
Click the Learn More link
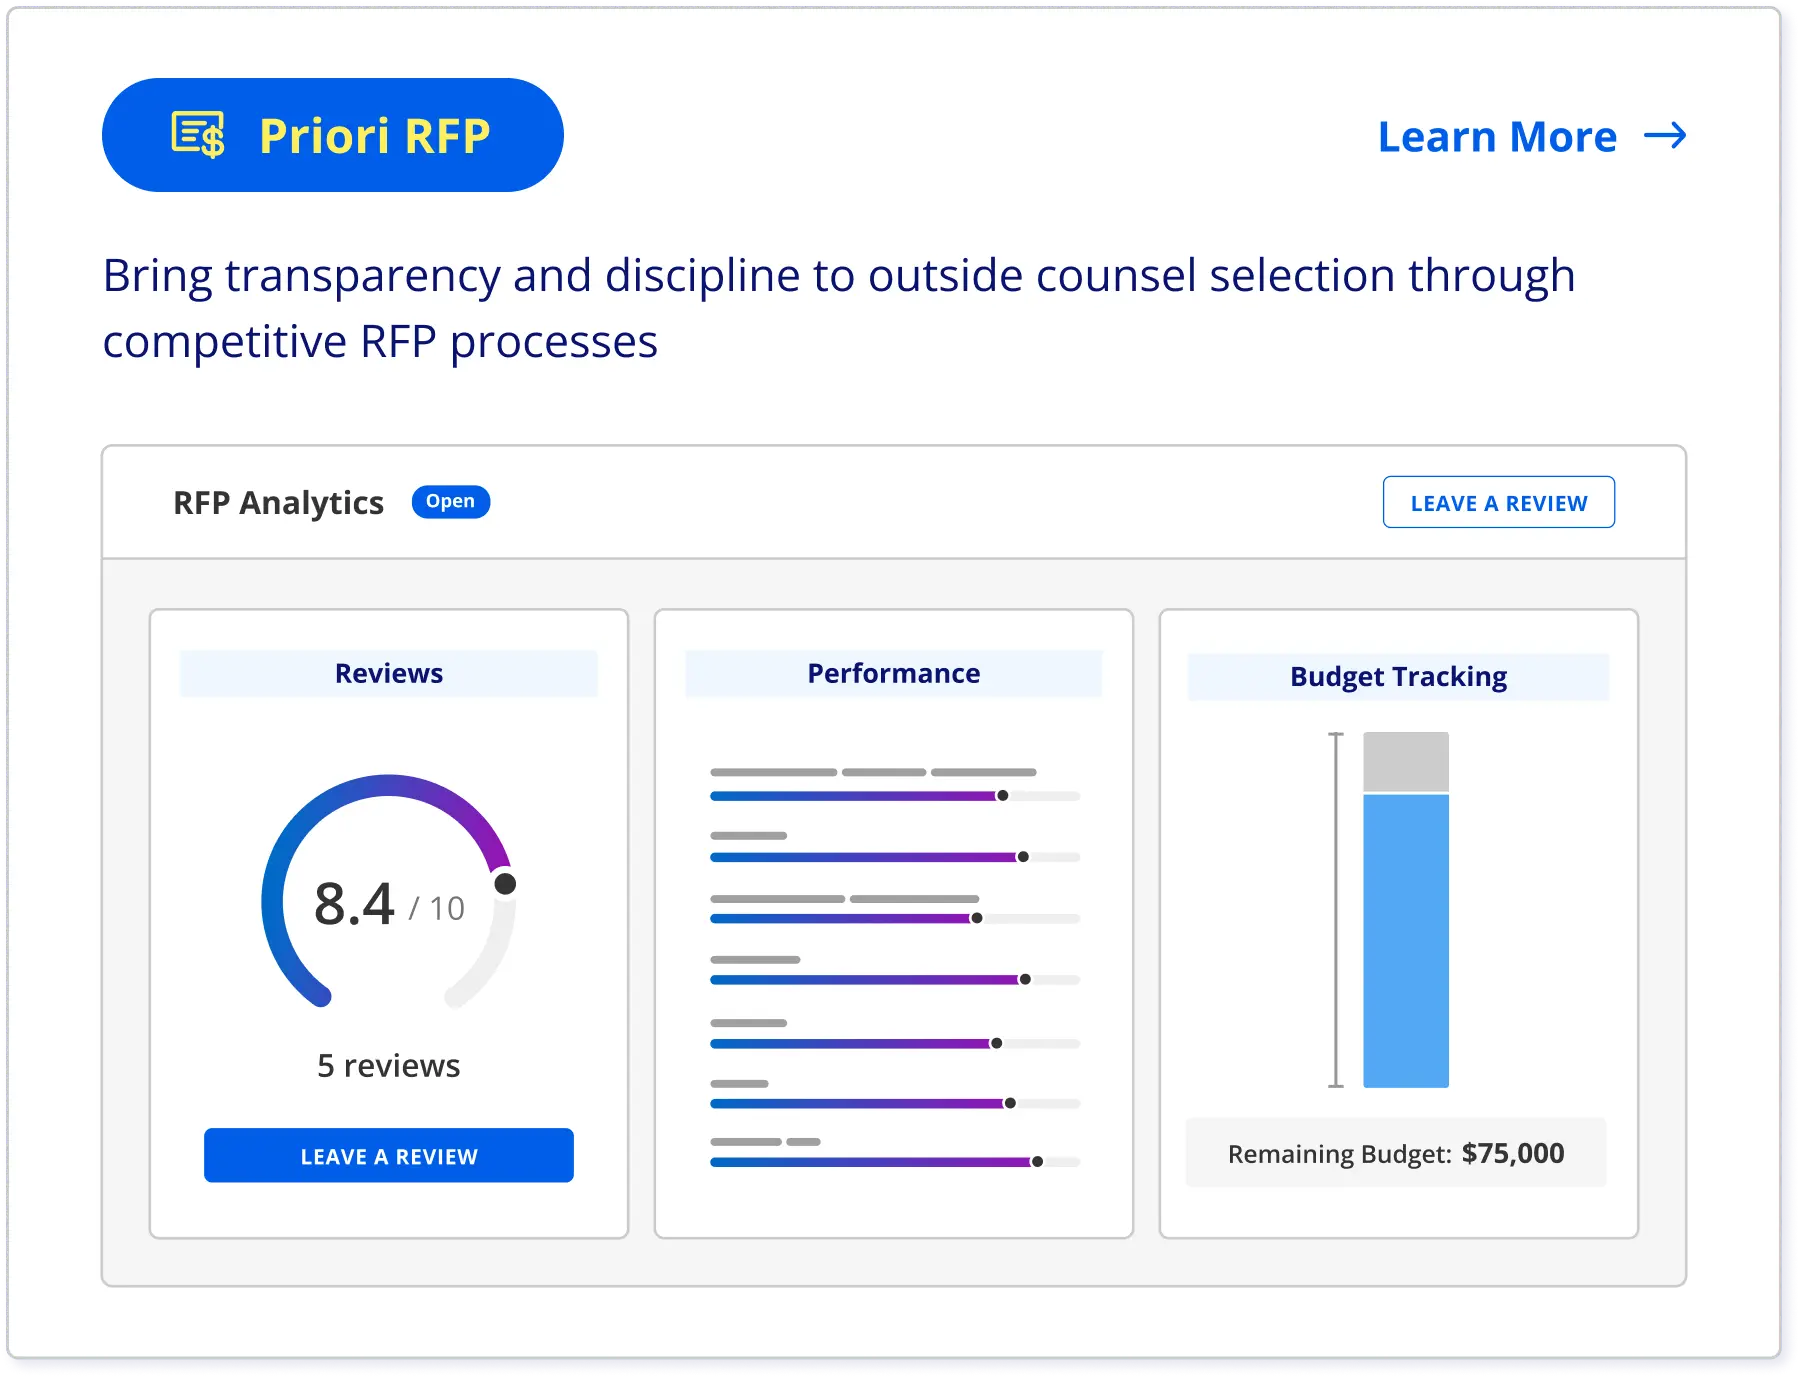1495,137
